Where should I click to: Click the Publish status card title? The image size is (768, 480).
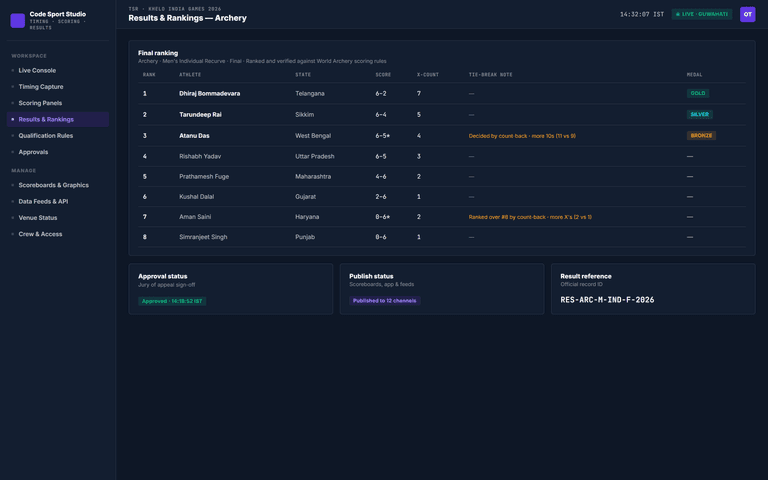click(371, 276)
